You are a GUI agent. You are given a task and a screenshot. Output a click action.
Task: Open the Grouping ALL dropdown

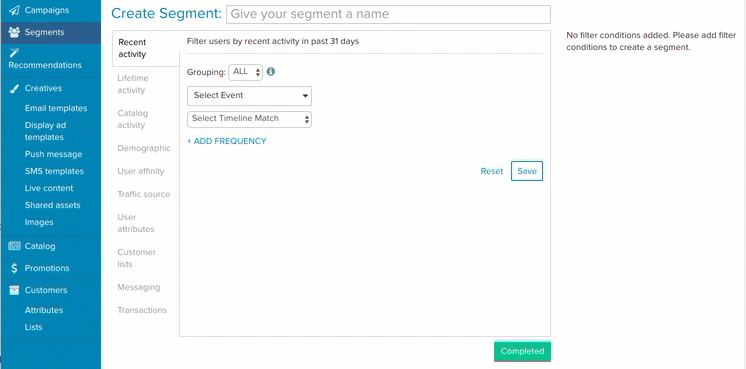click(x=245, y=72)
